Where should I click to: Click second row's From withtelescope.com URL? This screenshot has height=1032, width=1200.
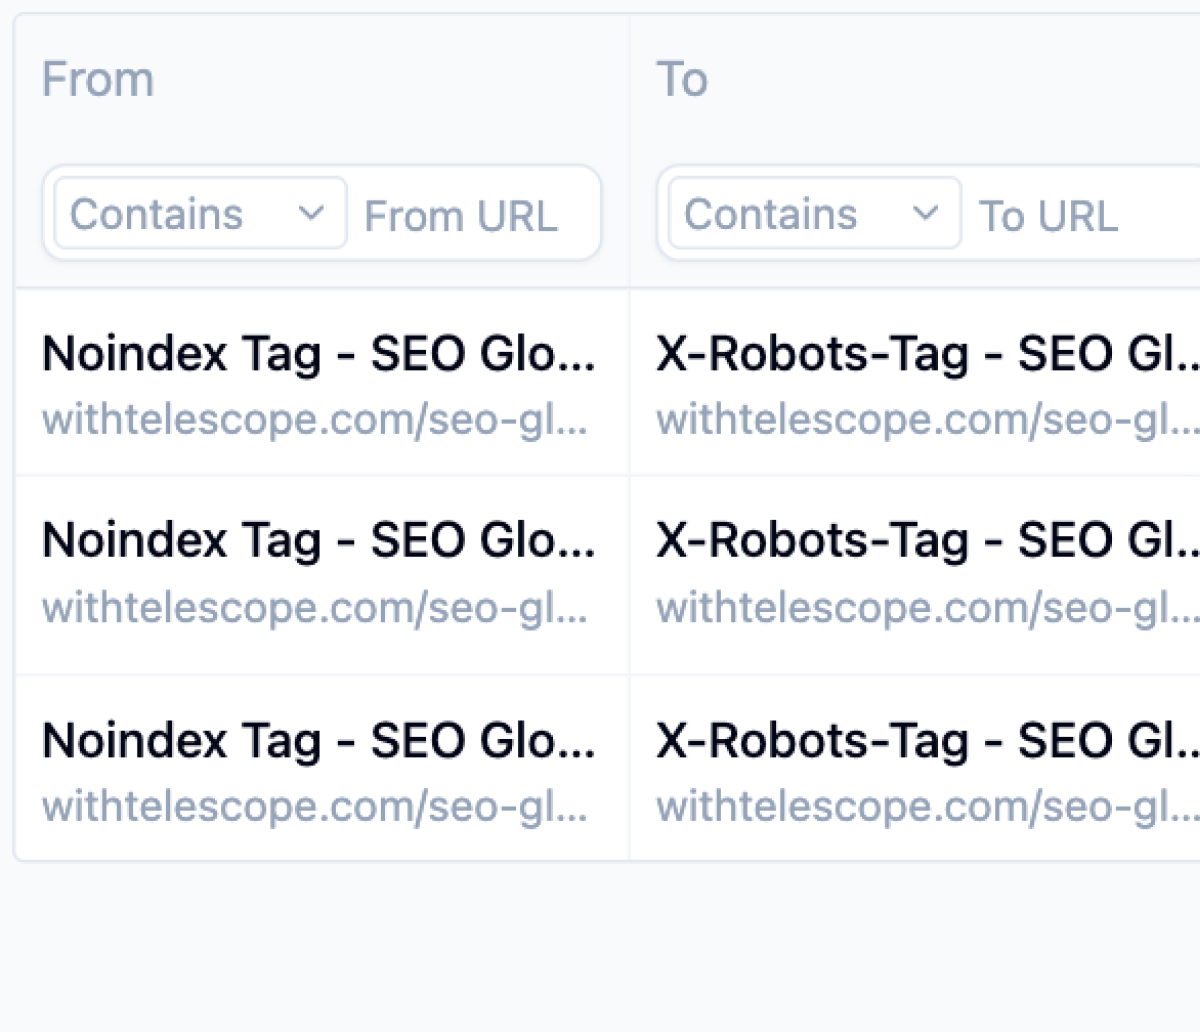click(314, 607)
